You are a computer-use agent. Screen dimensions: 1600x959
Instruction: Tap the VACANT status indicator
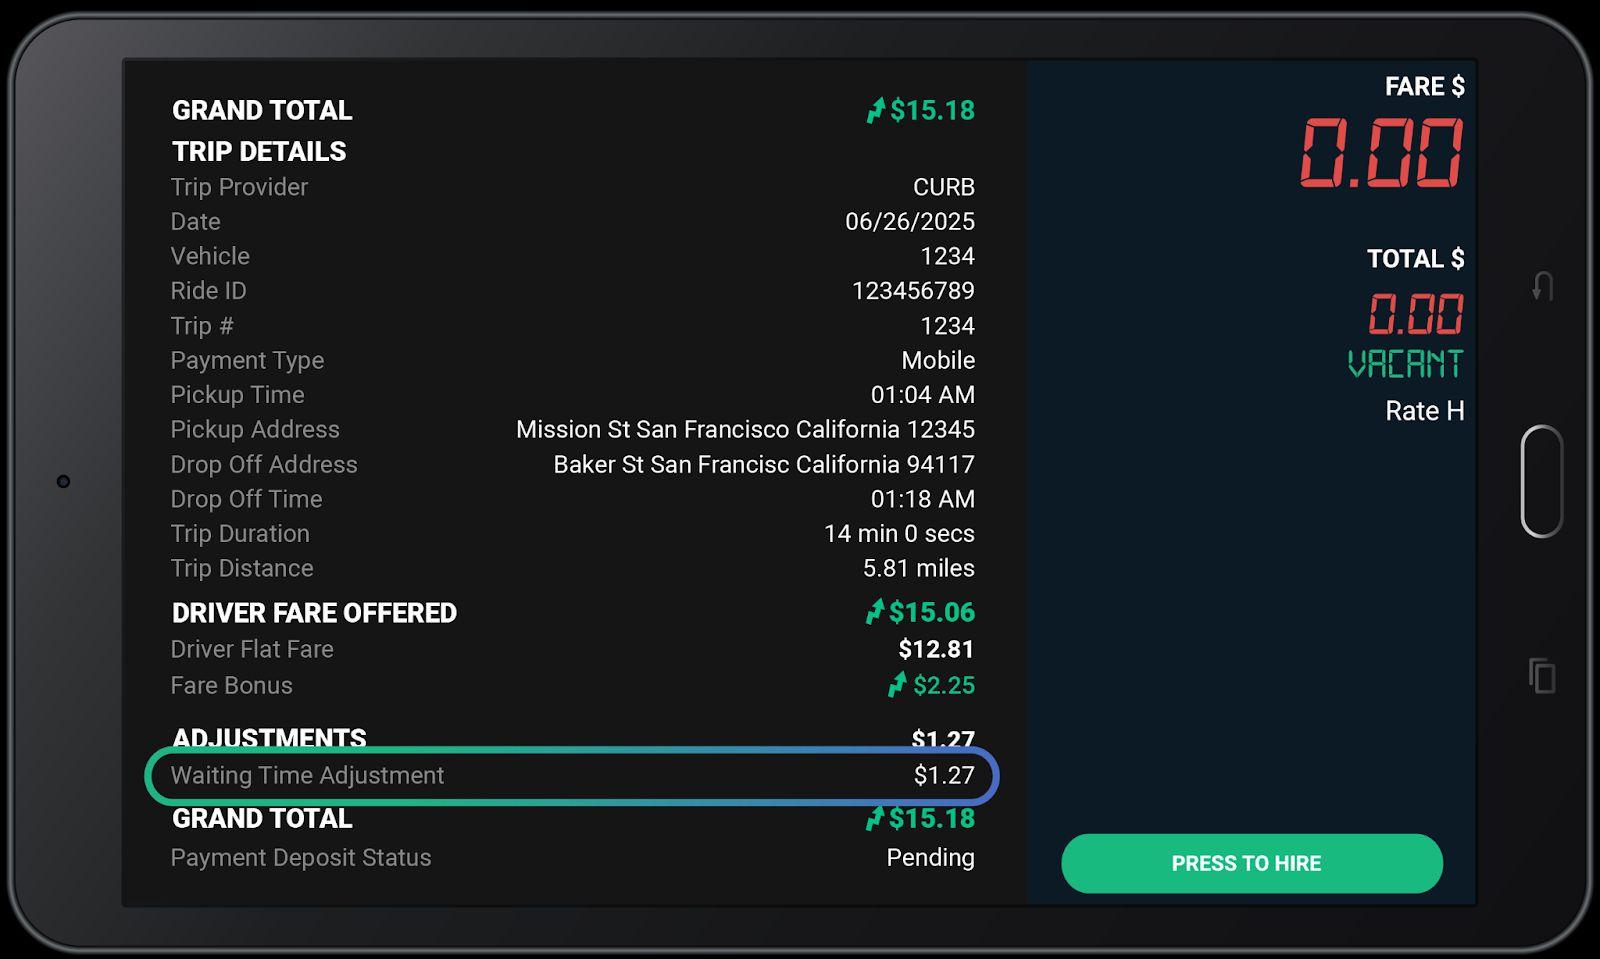tap(1405, 363)
